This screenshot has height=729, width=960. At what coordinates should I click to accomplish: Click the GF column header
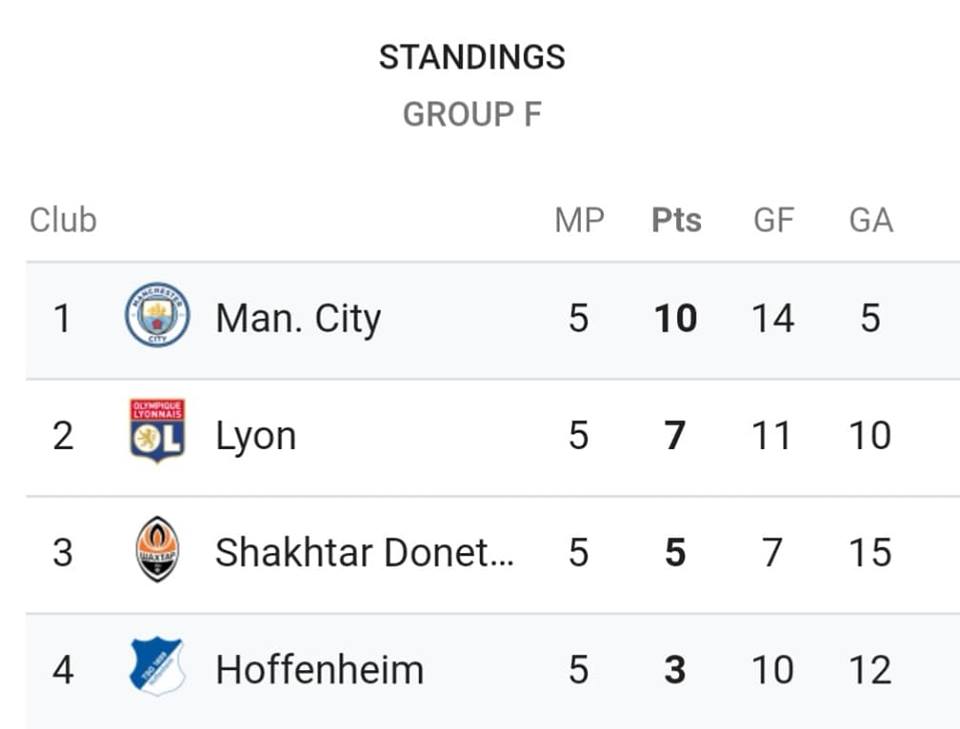(774, 220)
